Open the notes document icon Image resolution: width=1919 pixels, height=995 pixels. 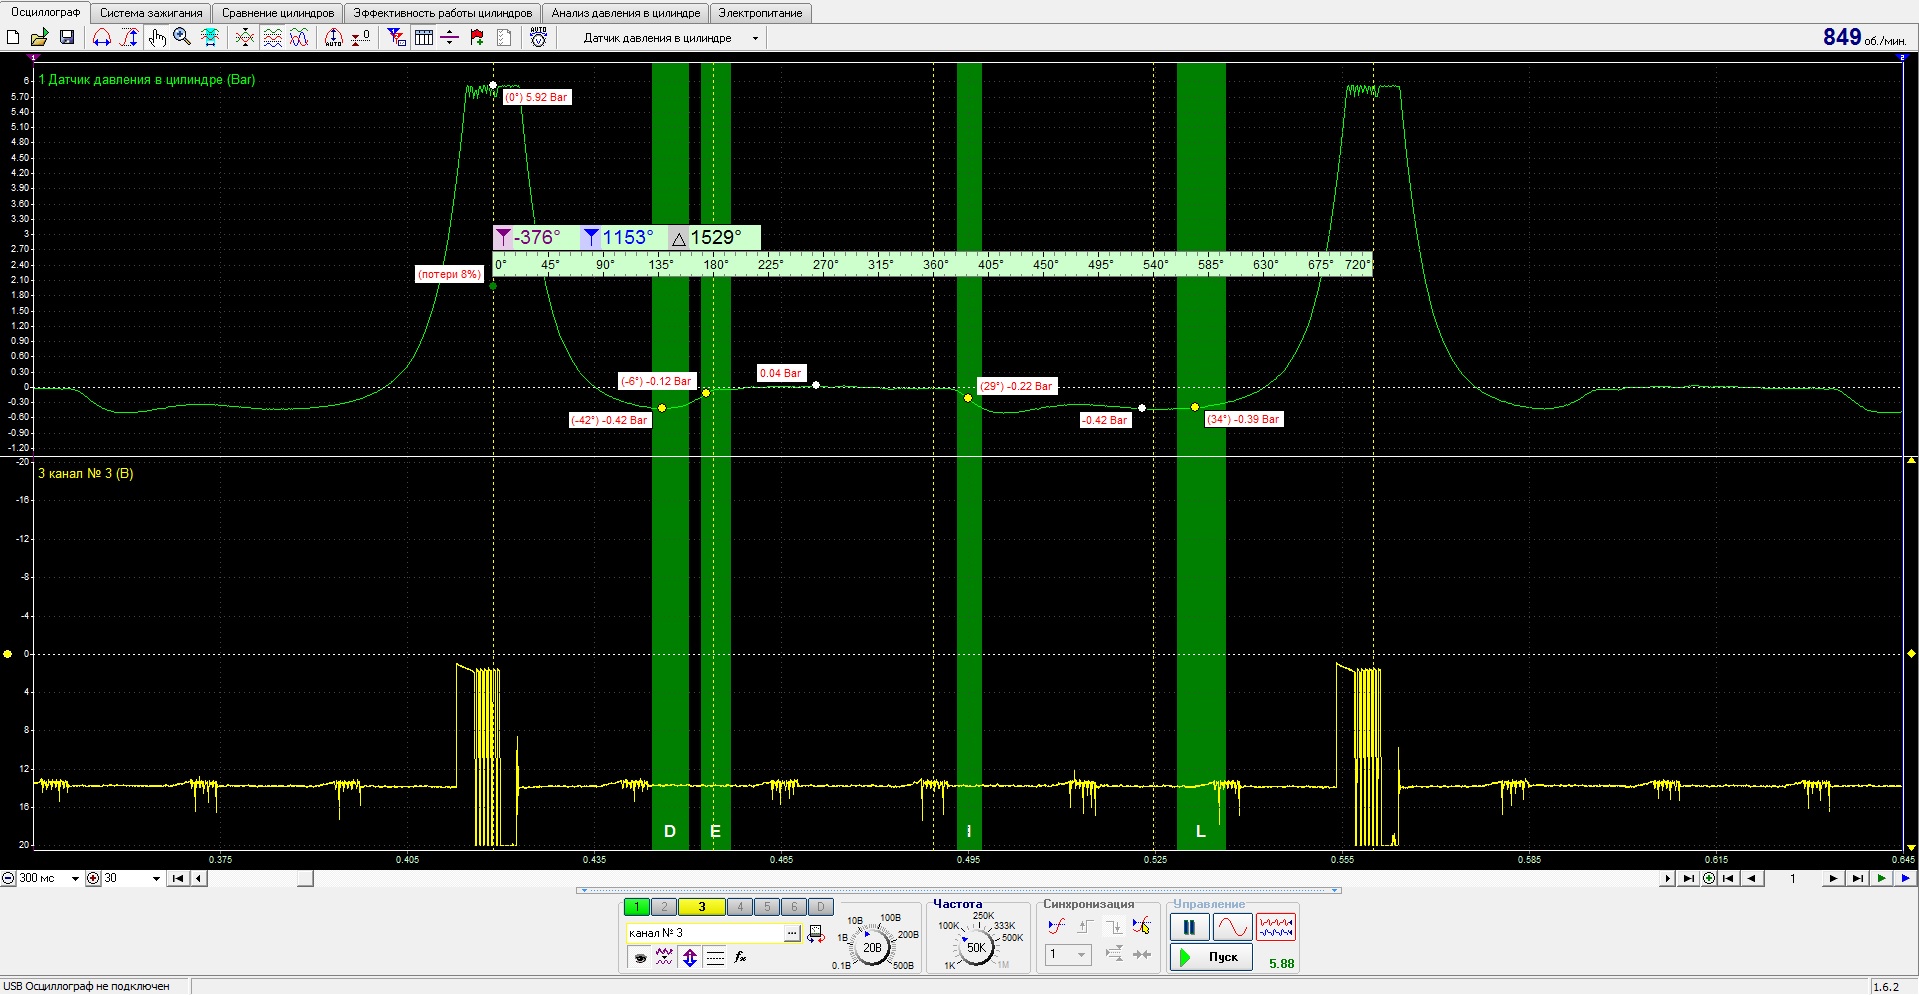click(504, 38)
